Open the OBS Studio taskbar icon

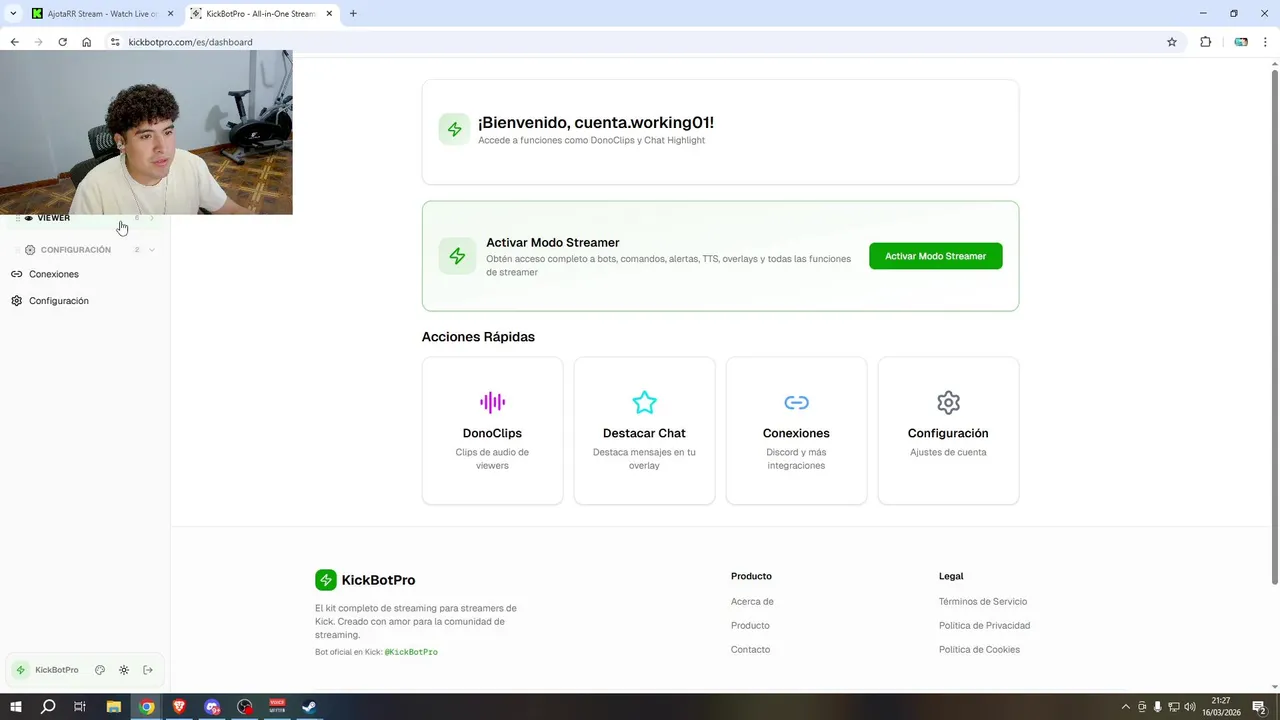pyautogui.click(x=245, y=707)
